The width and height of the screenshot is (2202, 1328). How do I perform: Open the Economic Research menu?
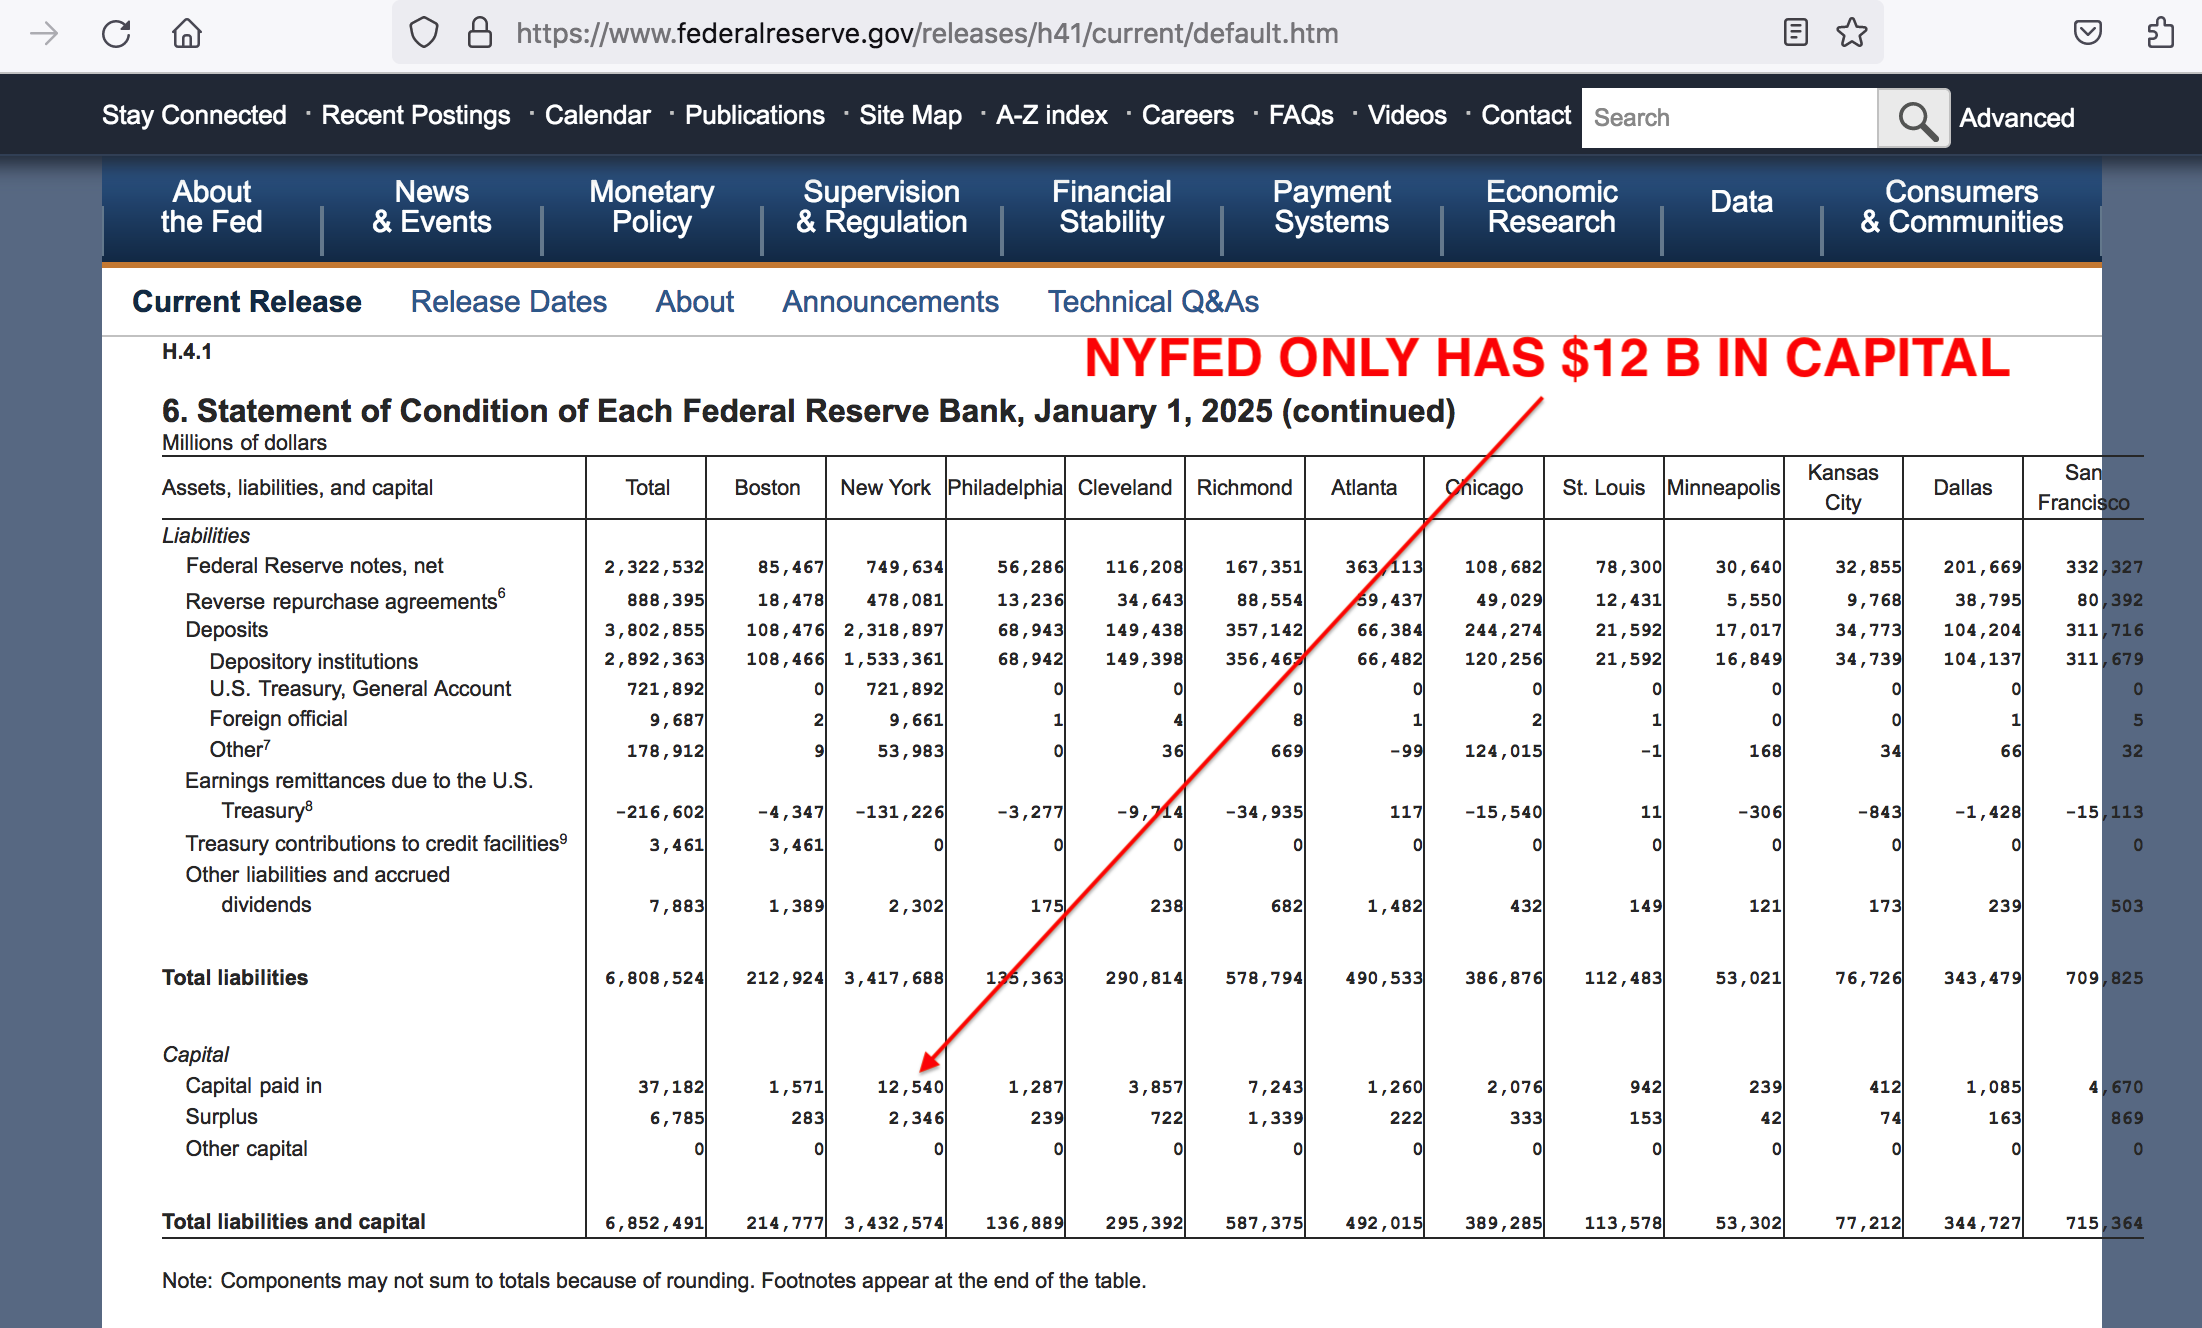coord(1551,207)
